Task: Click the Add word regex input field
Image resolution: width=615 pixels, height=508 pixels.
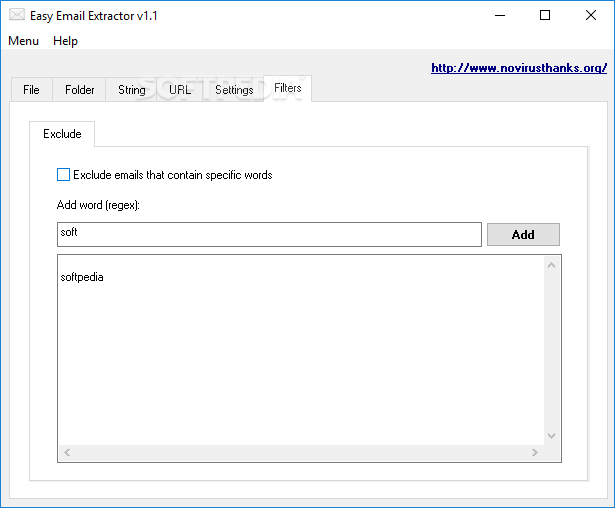Action: [x=269, y=234]
